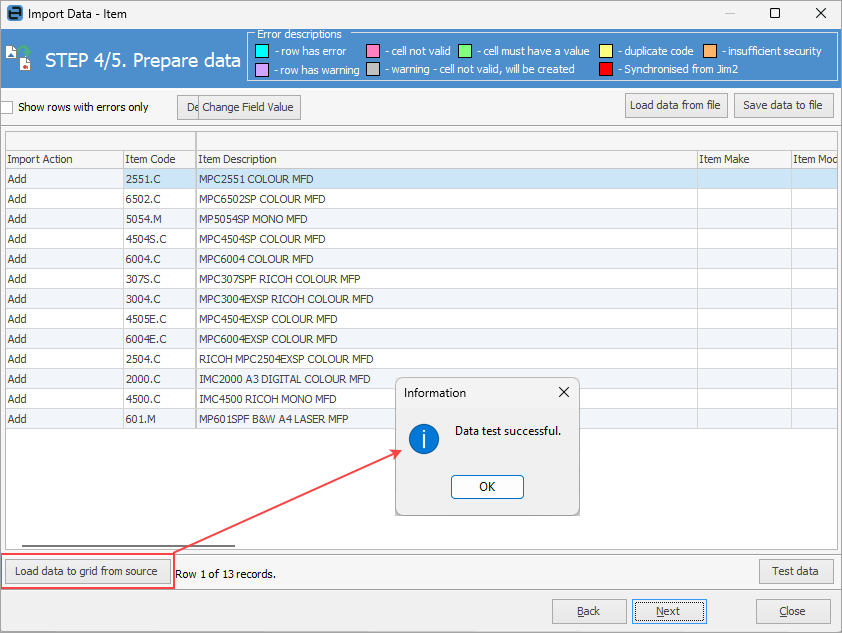This screenshot has width=842, height=633.
Task: Click the Item Code column header
Action: pyautogui.click(x=159, y=159)
